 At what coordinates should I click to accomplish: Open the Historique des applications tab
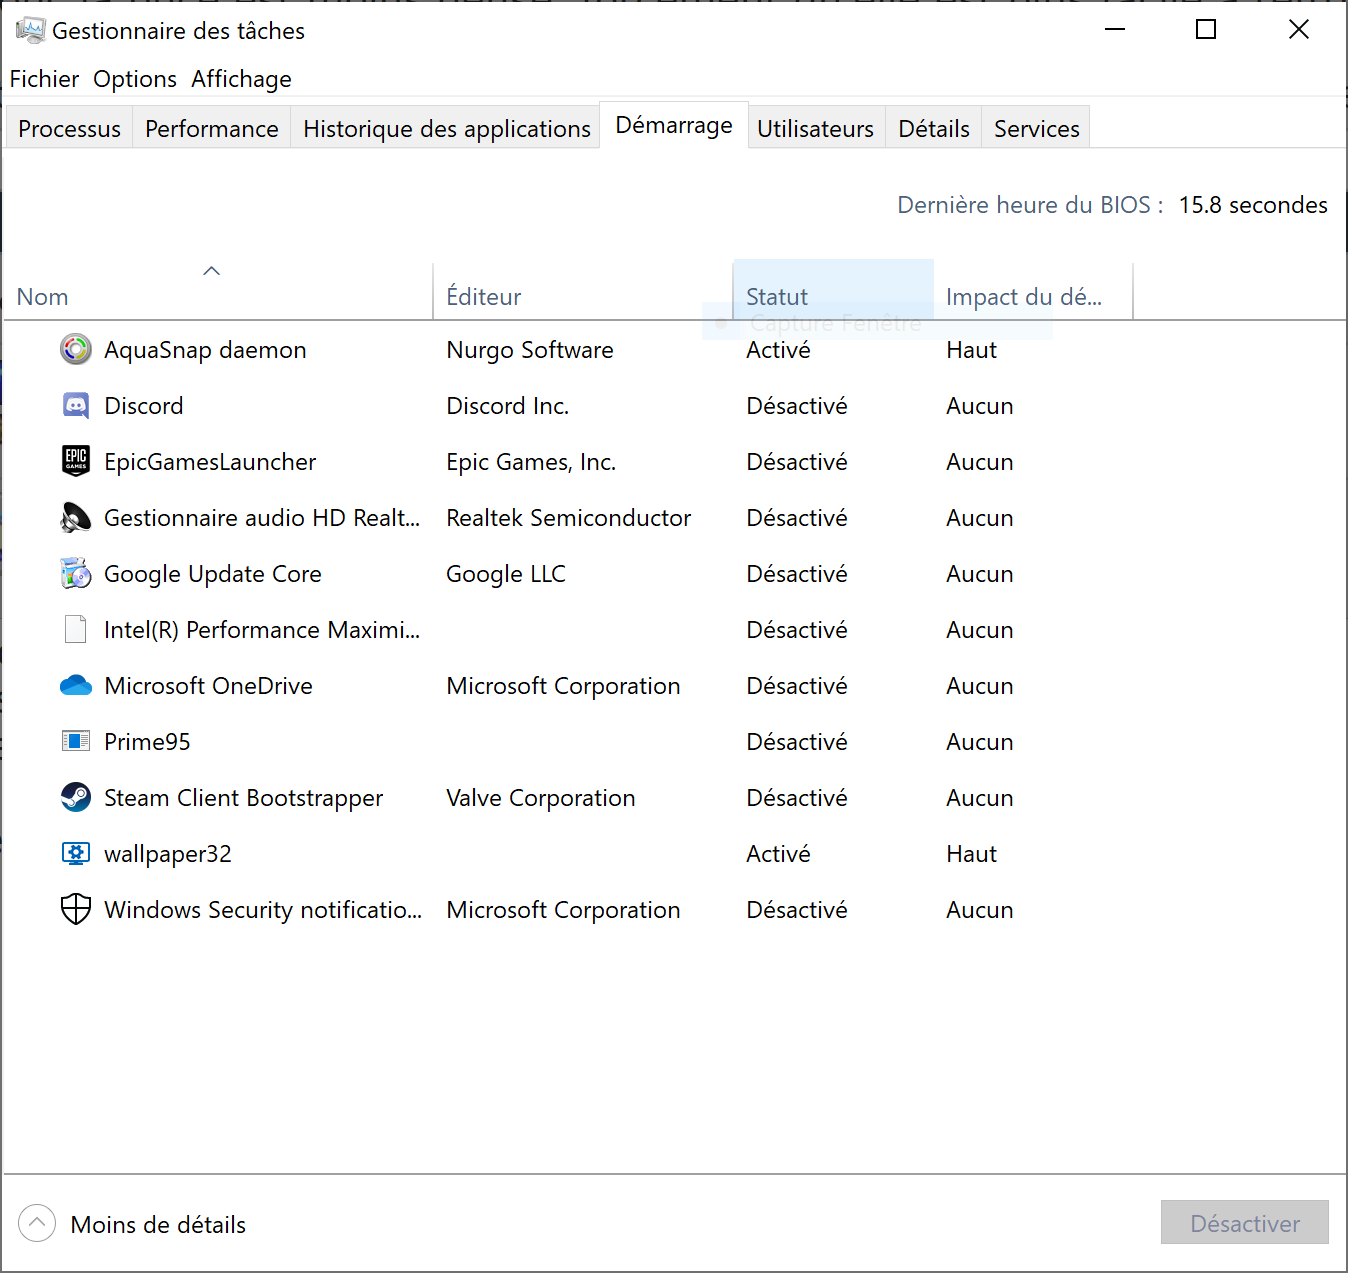click(x=447, y=128)
